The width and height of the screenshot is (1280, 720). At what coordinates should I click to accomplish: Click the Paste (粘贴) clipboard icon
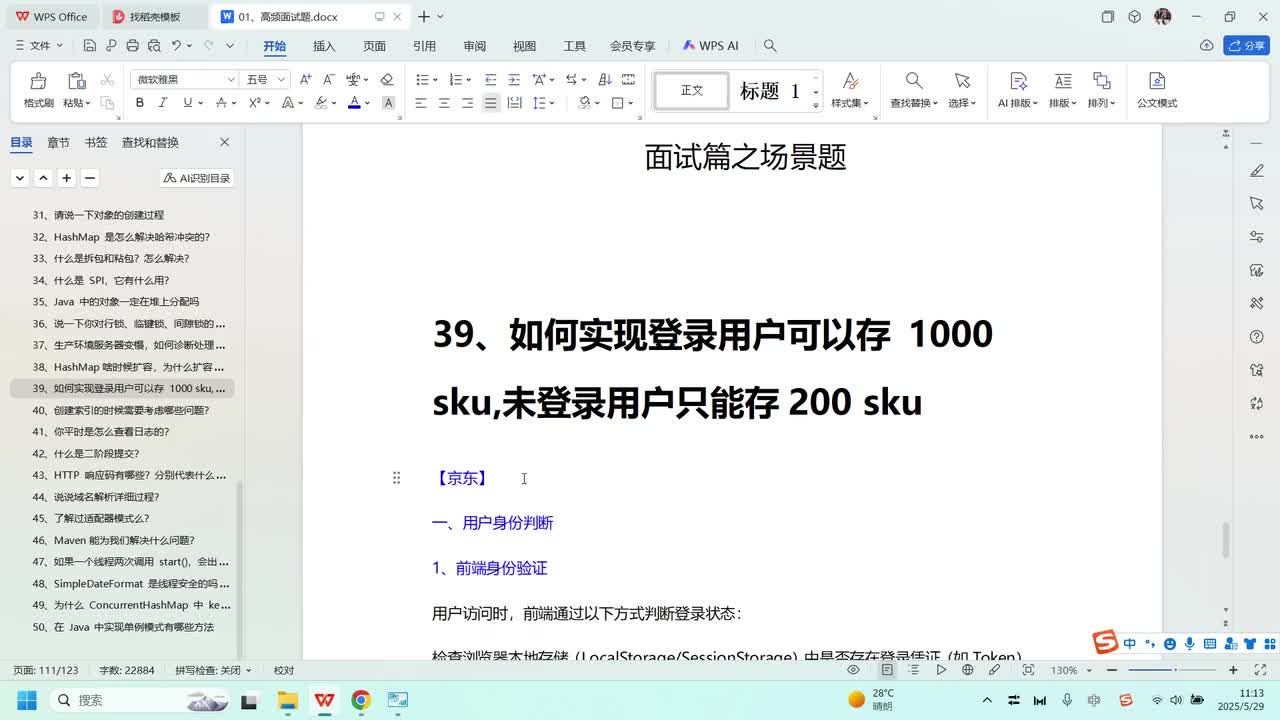(x=76, y=81)
